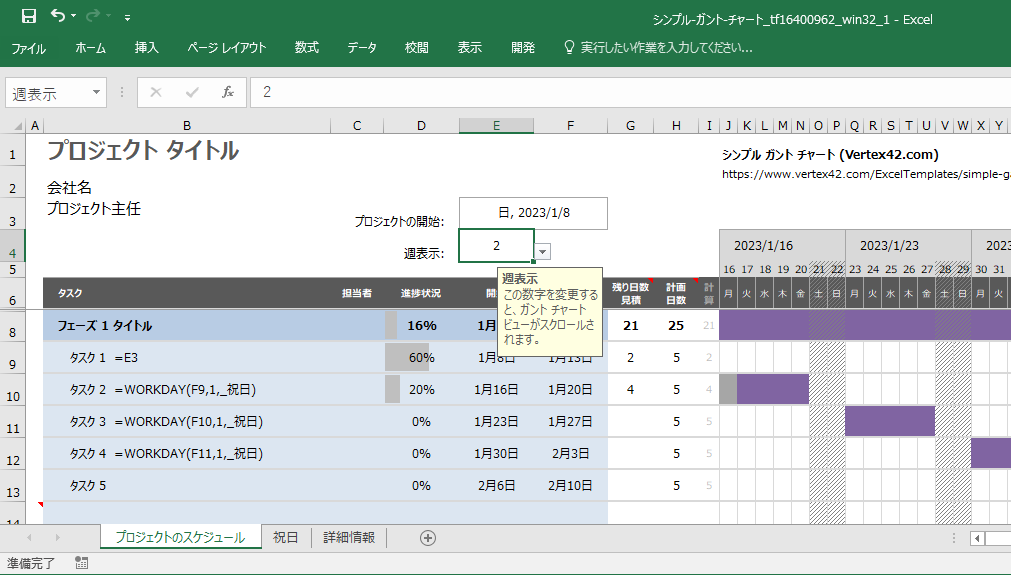Screen dimensions: 1011x575
Task: Open the データ ribbon tab
Action: [362, 48]
